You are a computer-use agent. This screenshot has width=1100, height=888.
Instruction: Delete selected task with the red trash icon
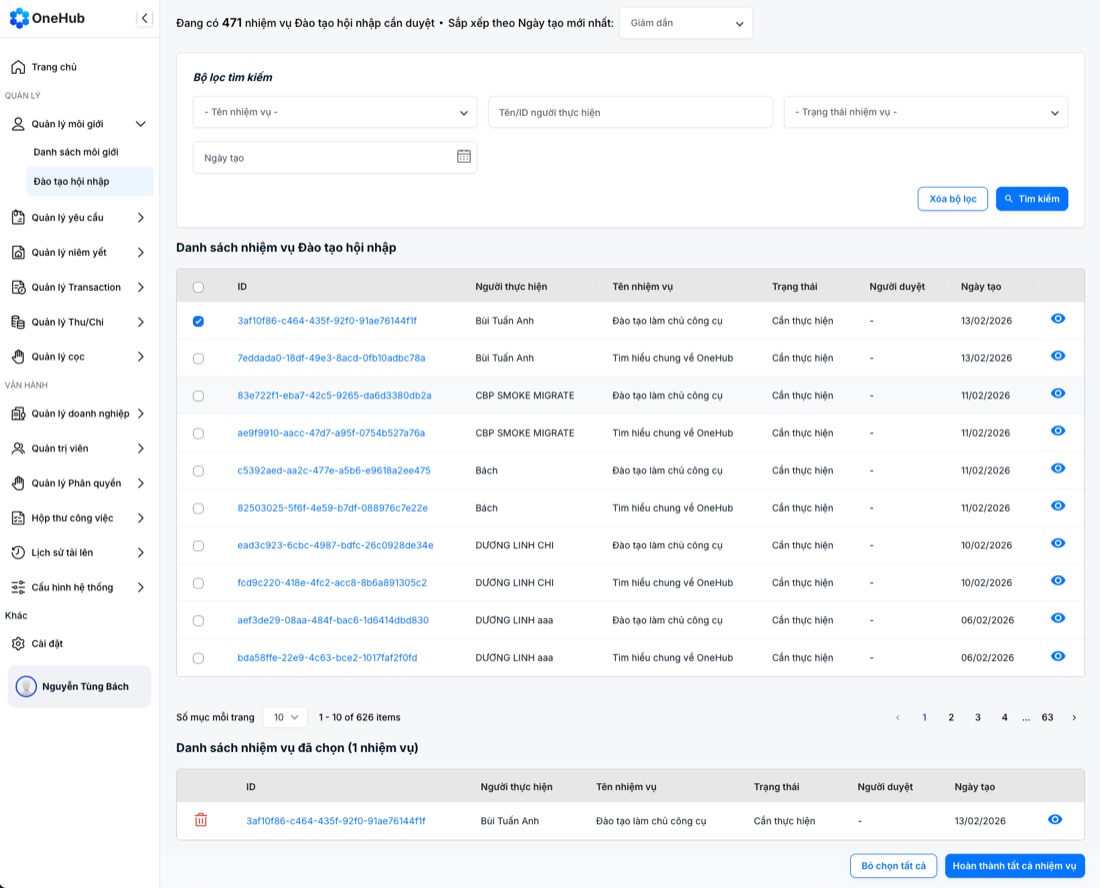[x=201, y=819]
